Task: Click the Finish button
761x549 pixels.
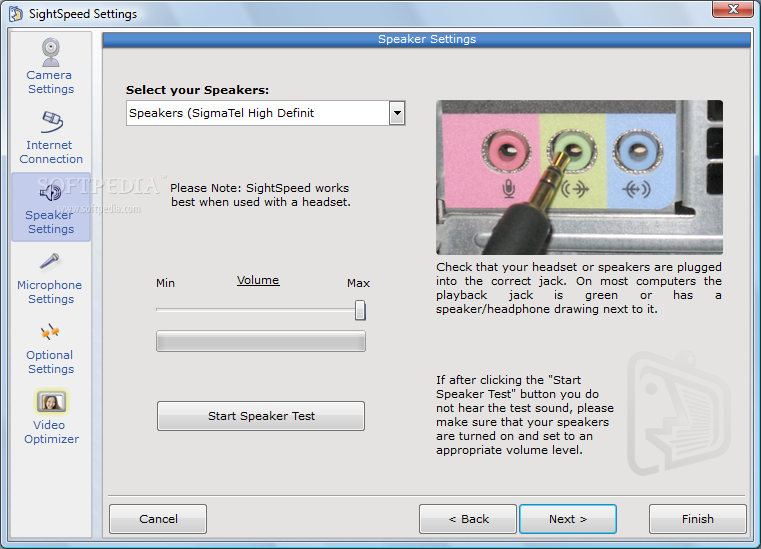Action: coord(697,519)
